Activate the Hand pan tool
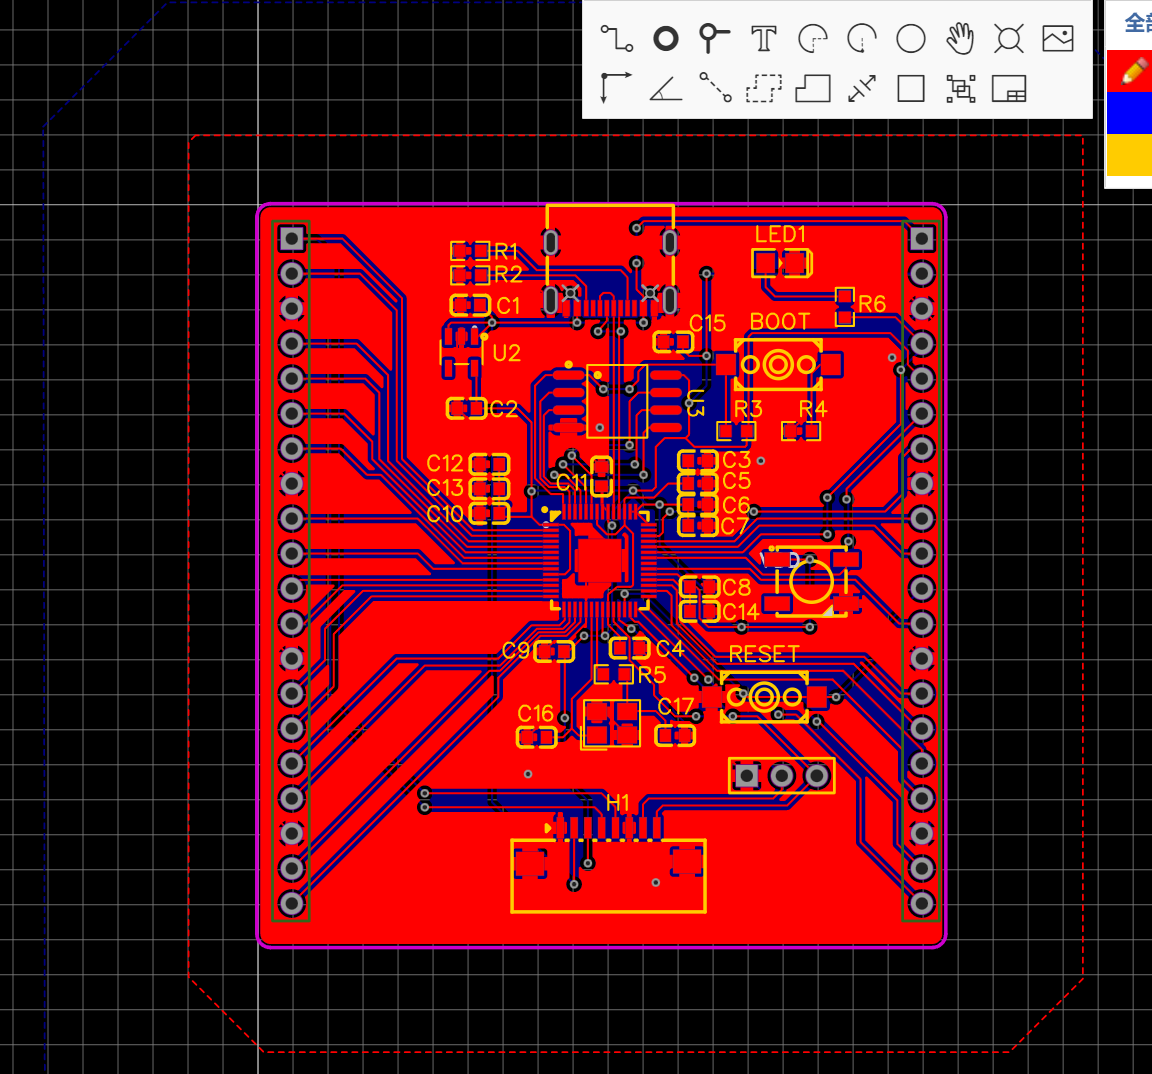 959,38
